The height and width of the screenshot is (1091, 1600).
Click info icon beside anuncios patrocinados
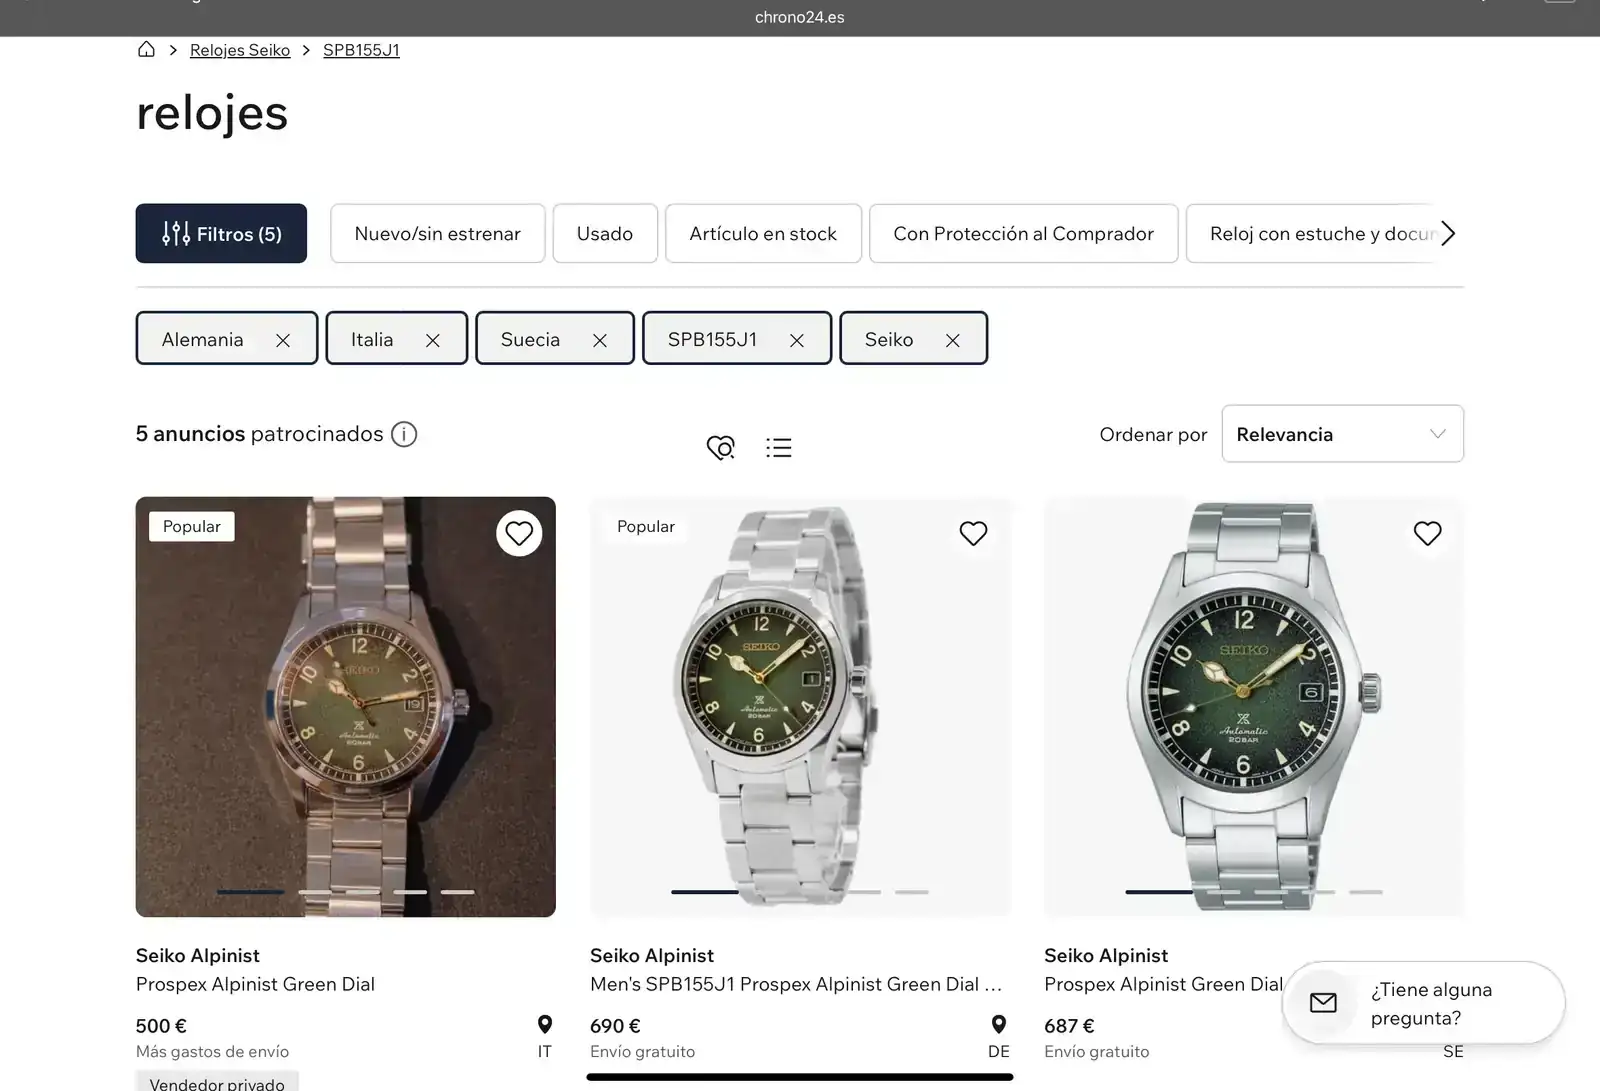pos(404,434)
